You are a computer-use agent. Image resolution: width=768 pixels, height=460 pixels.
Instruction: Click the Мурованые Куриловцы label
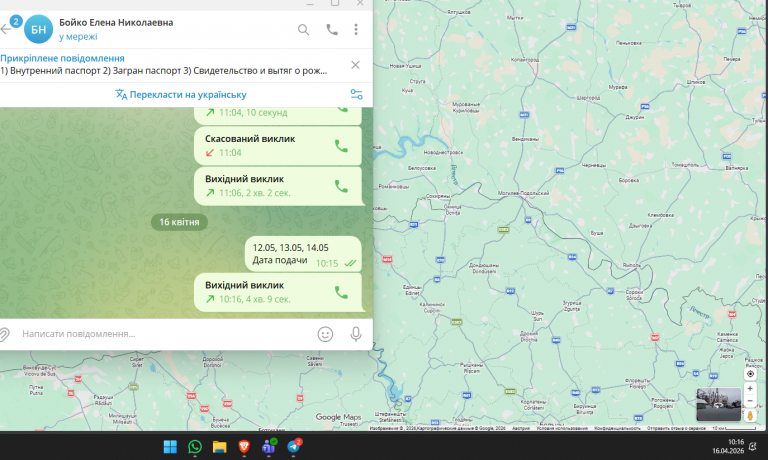point(466,107)
